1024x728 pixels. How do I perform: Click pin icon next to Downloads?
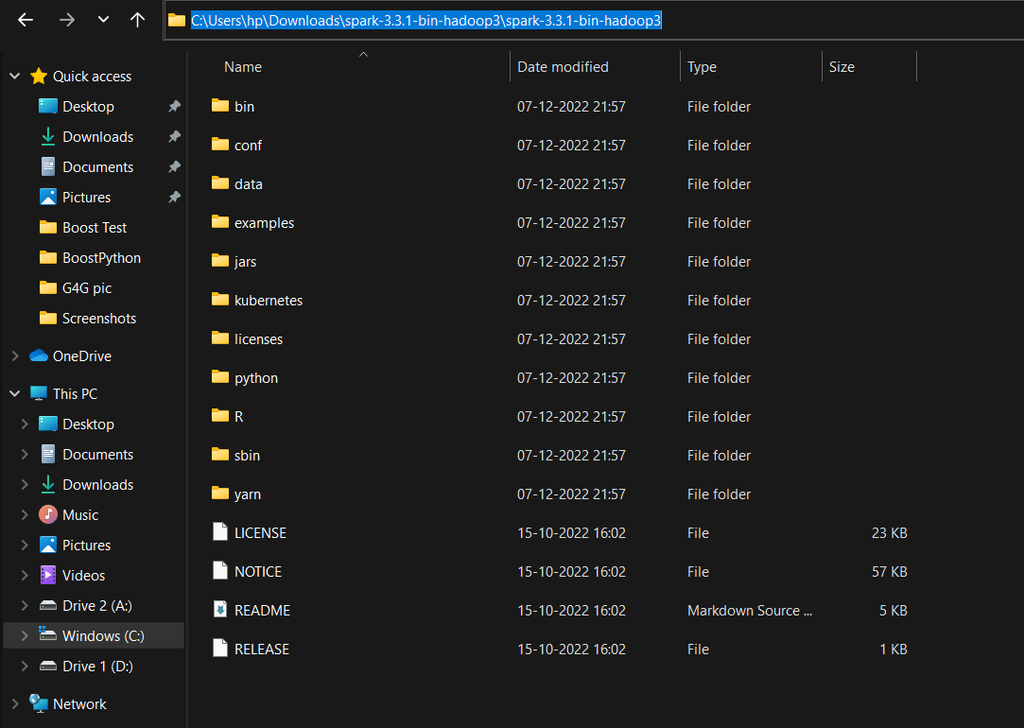click(x=174, y=136)
